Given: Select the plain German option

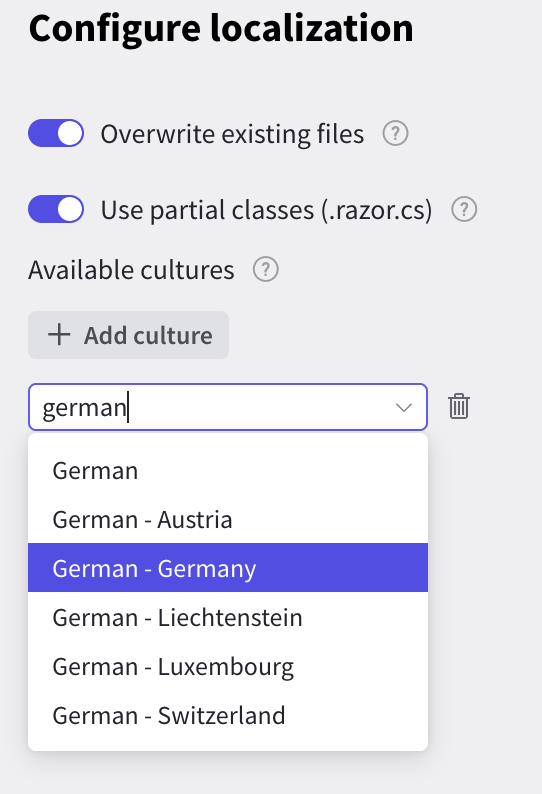Looking at the screenshot, I should 228,470.
